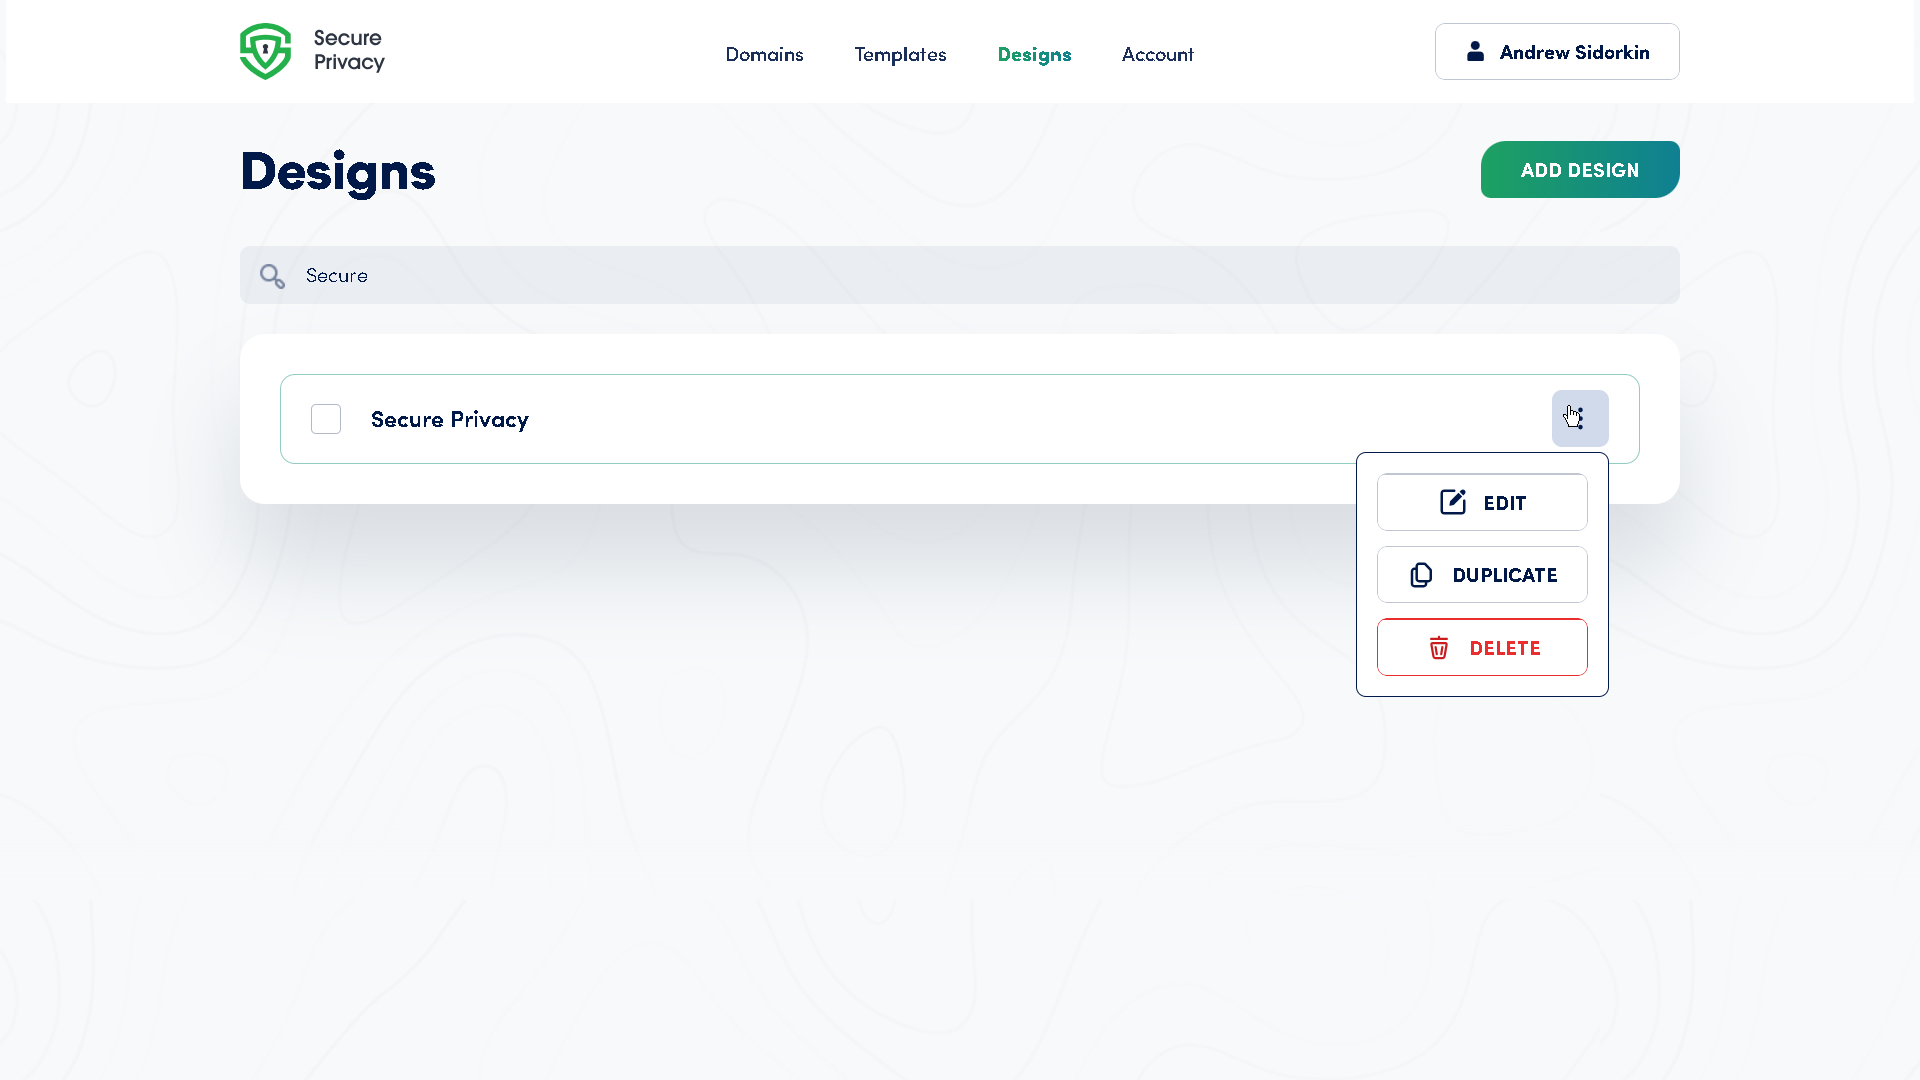Select Duplicate to copy the design

[1482, 575]
